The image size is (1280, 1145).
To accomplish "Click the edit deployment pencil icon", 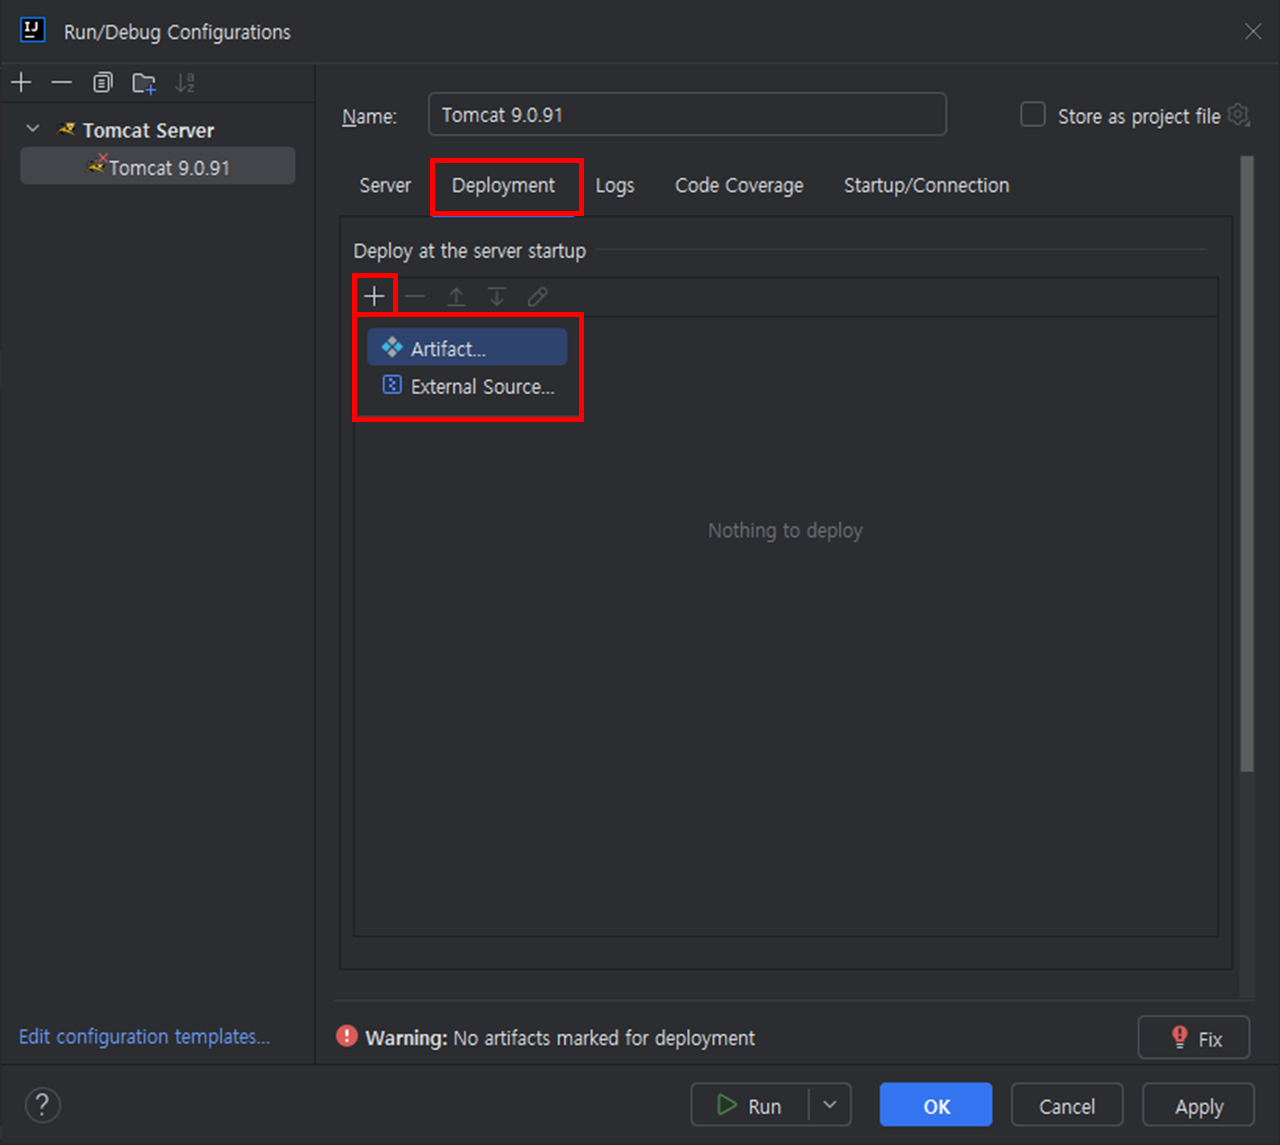I will [538, 296].
